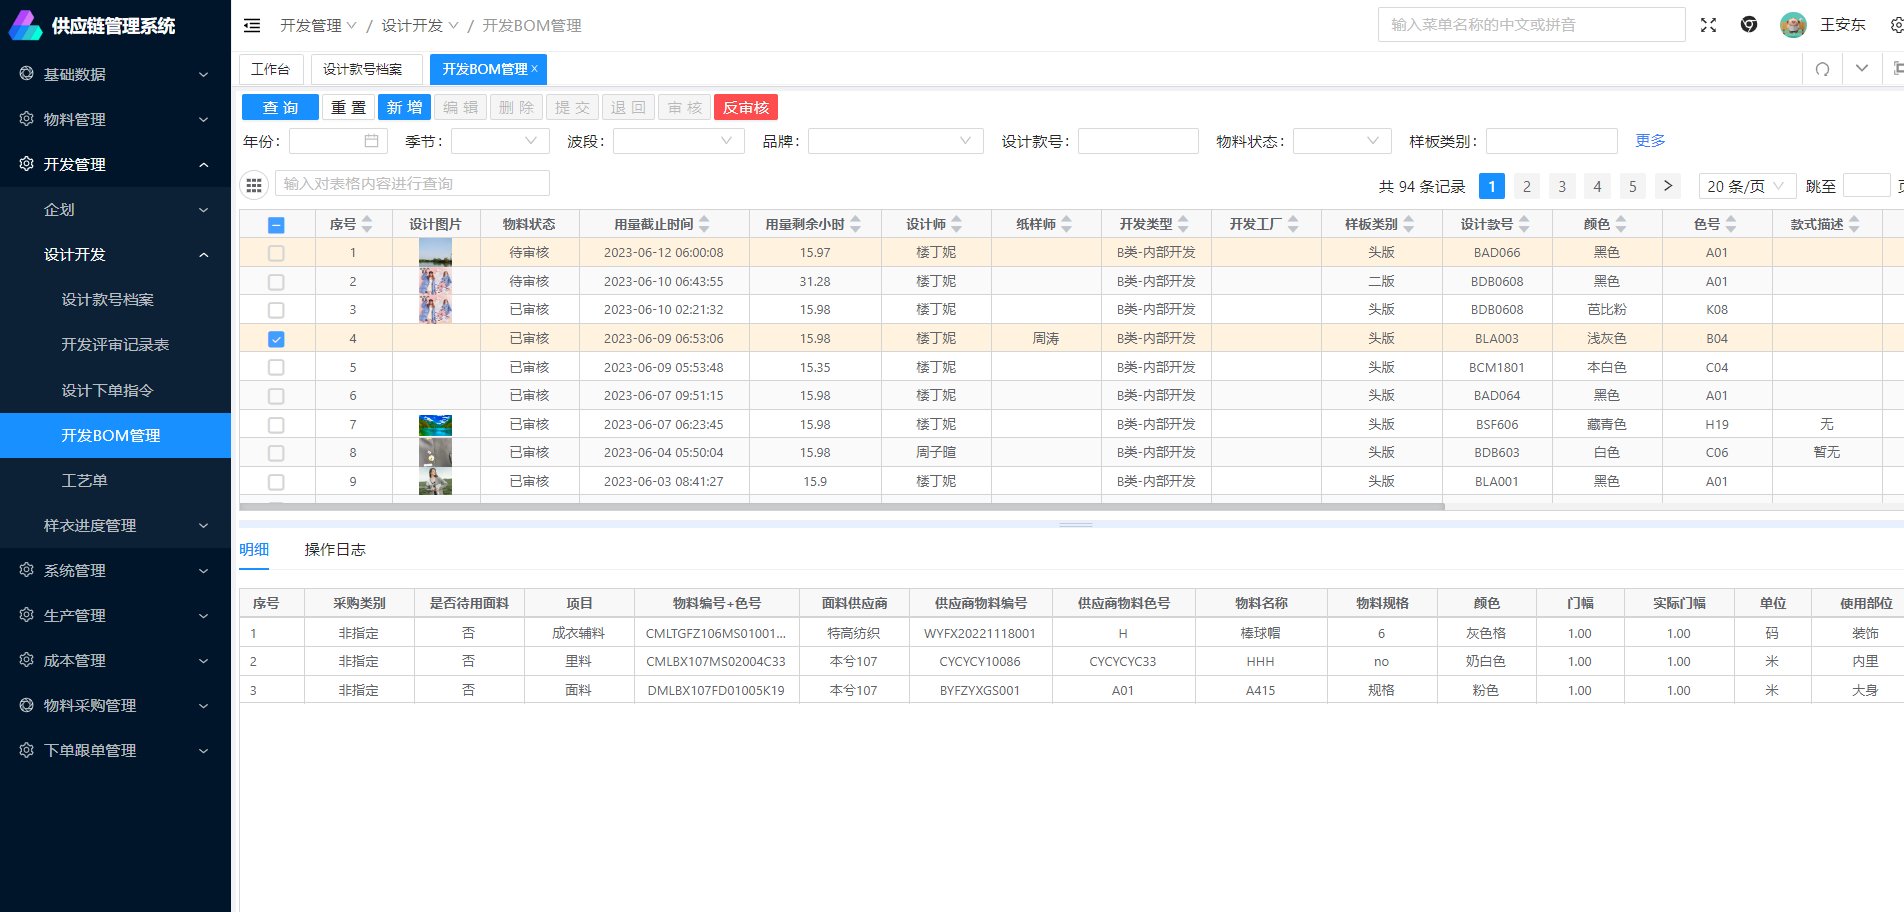
Task: Toggle fullscreen mode icon
Action: (x=1708, y=25)
